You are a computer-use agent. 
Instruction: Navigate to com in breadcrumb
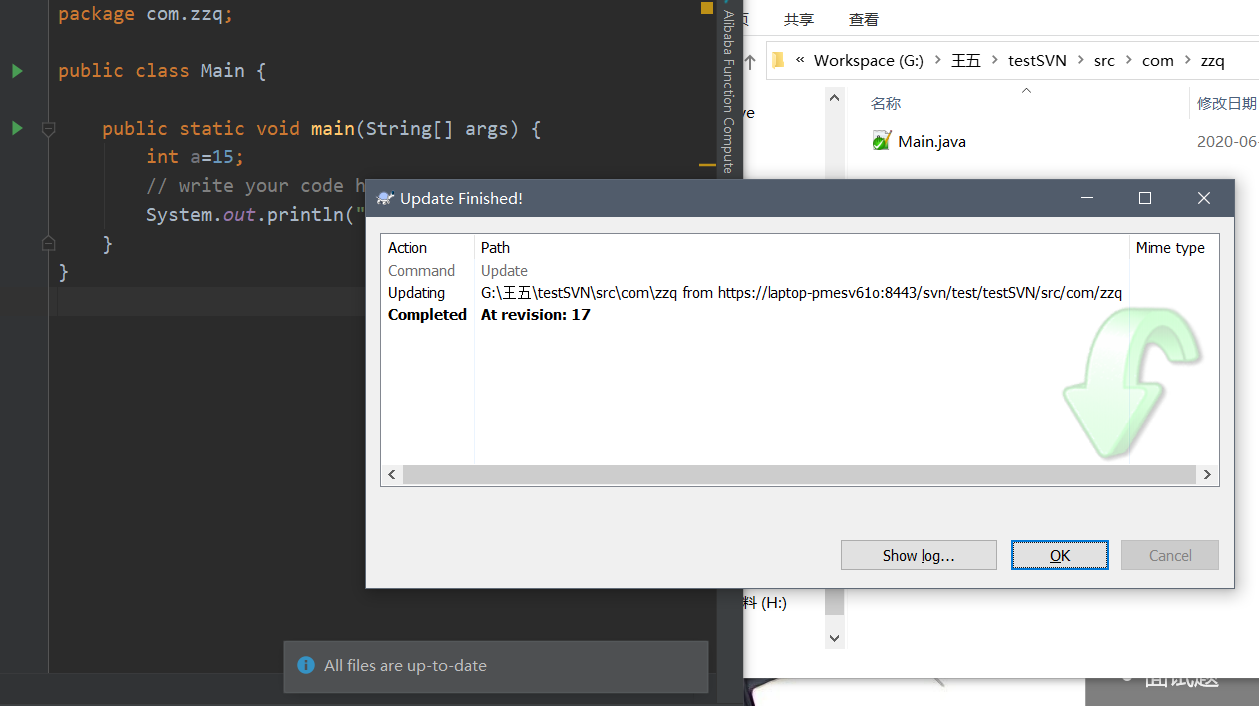(x=1158, y=60)
